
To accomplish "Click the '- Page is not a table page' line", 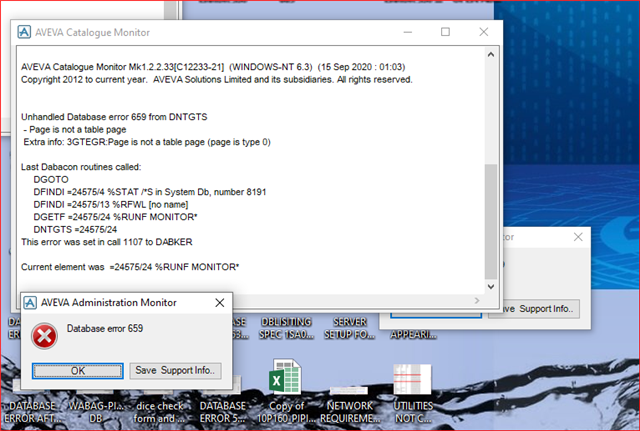I will [x=75, y=130].
